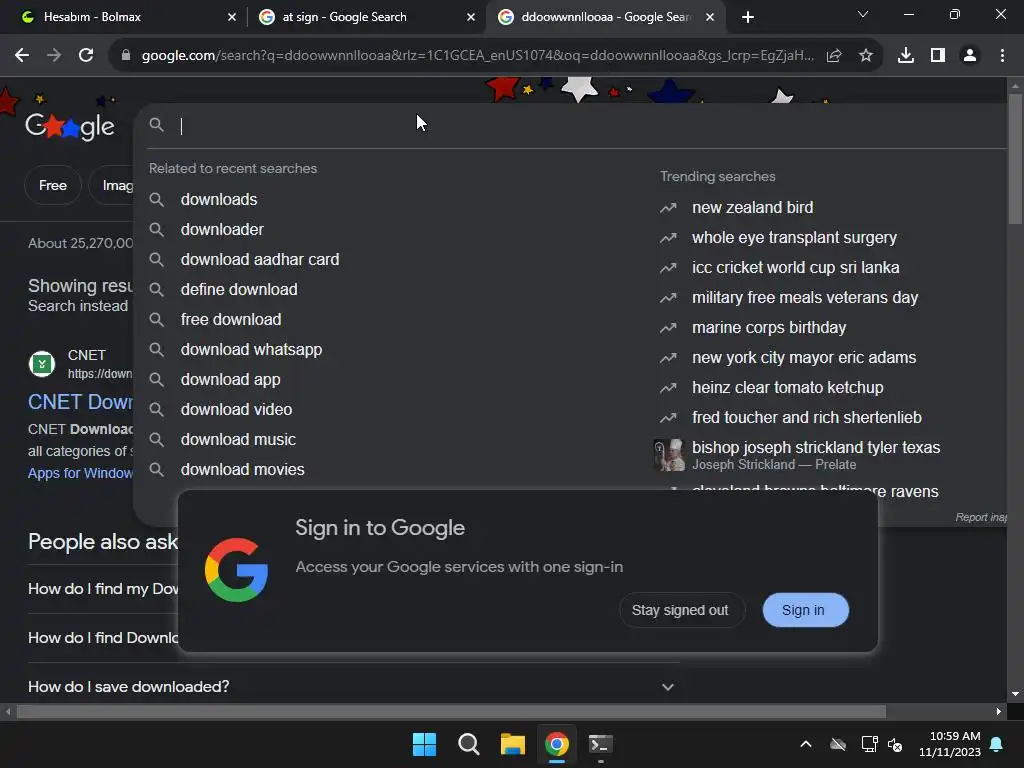Viewport: 1024px width, 768px height.
Task: Select the downloads suggestion
Action: pos(219,199)
